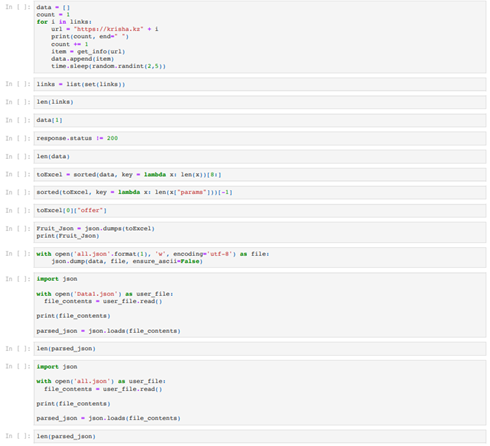Select the cell writing 'all.json' with json.dump
Screen dimensions: 490x446
click(260, 257)
